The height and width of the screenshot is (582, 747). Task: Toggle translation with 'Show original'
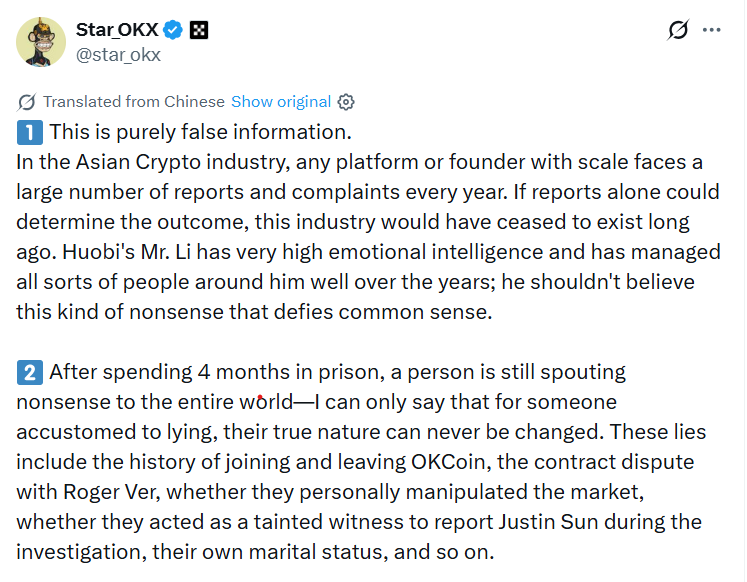pyautogui.click(x=281, y=102)
